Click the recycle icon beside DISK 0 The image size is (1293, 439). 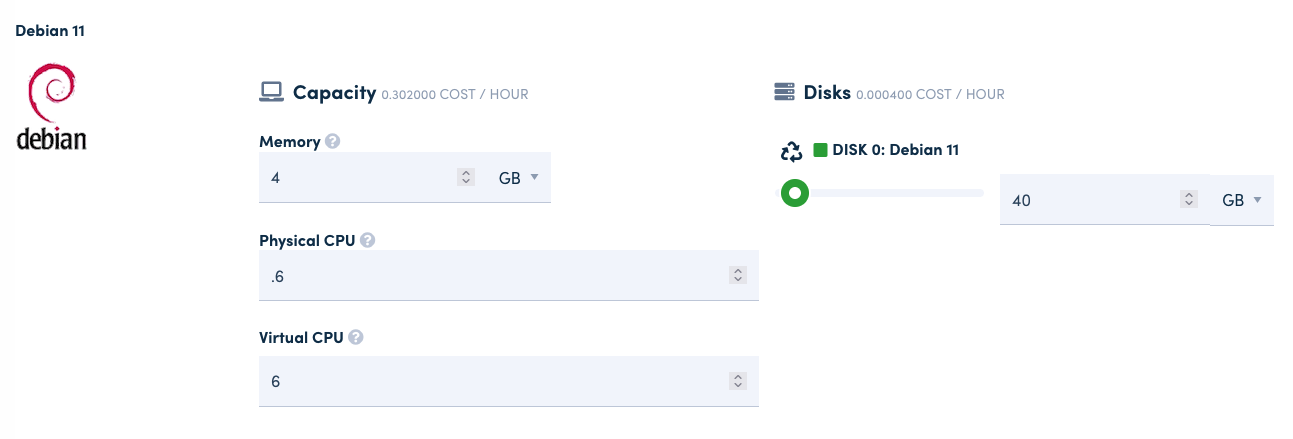pos(791,151)
